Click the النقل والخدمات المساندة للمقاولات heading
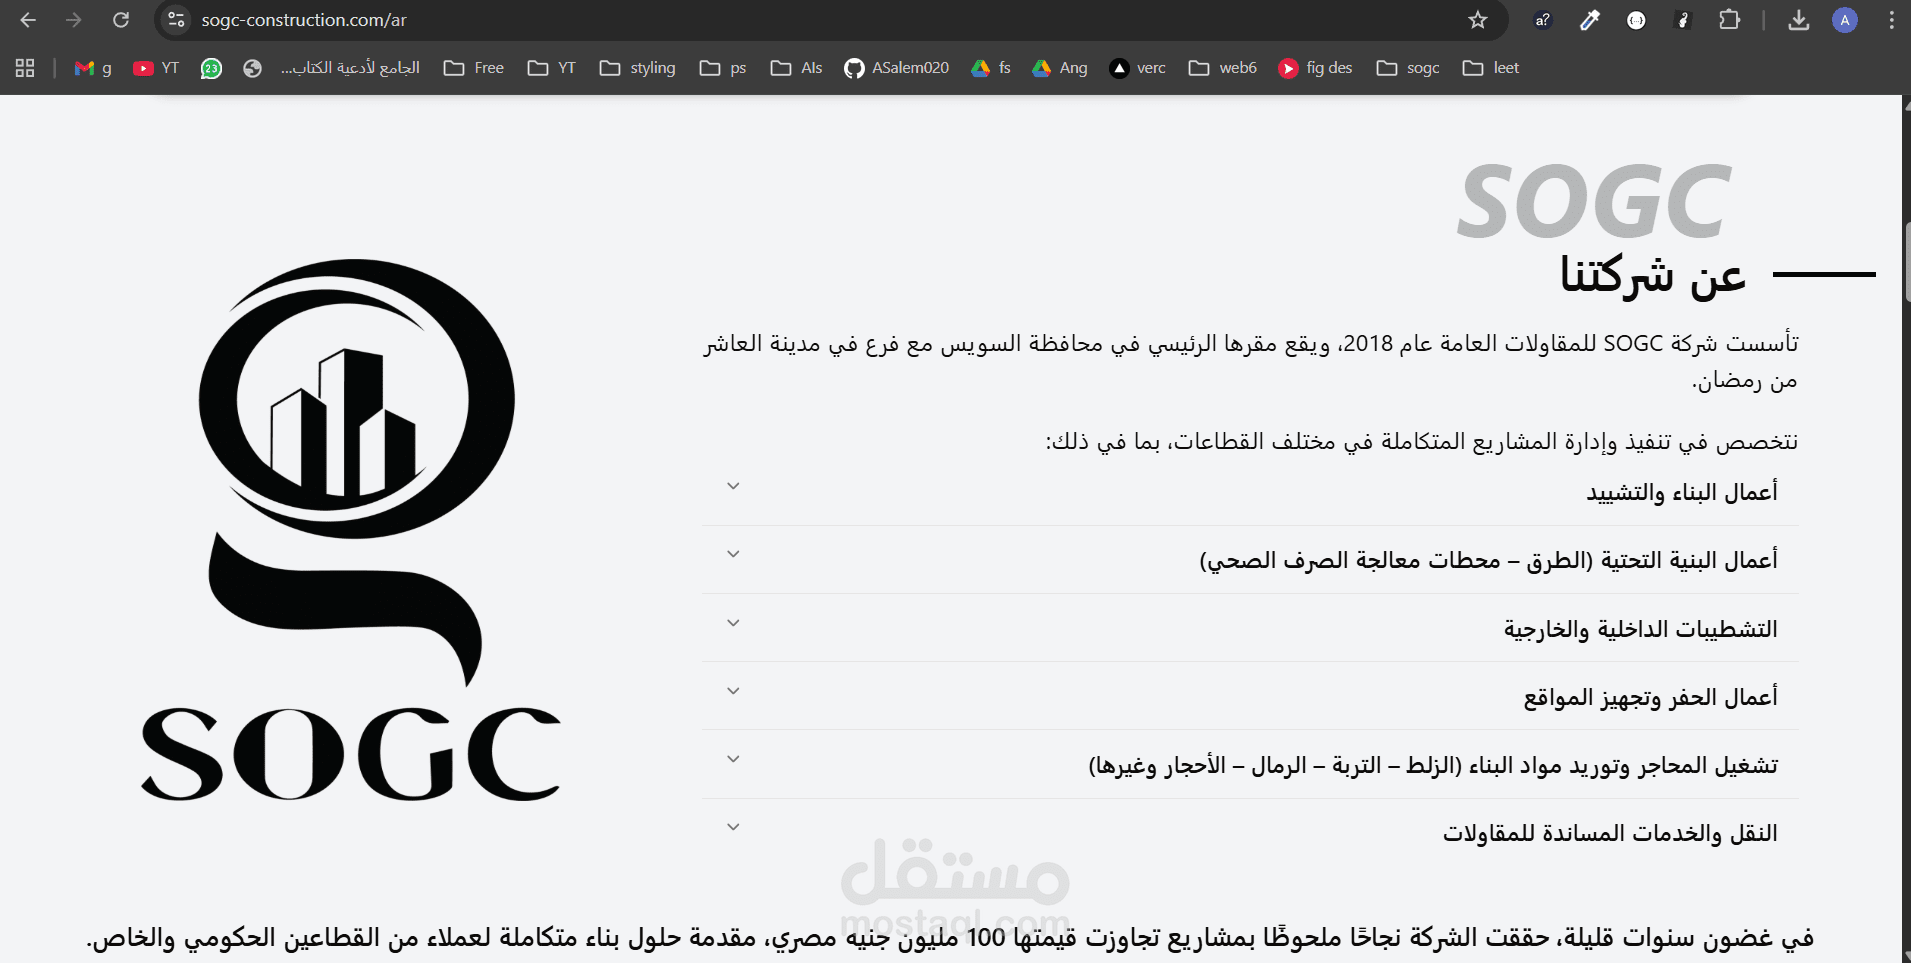Viewport: 1911px width, 963px height. [1610, 833]
